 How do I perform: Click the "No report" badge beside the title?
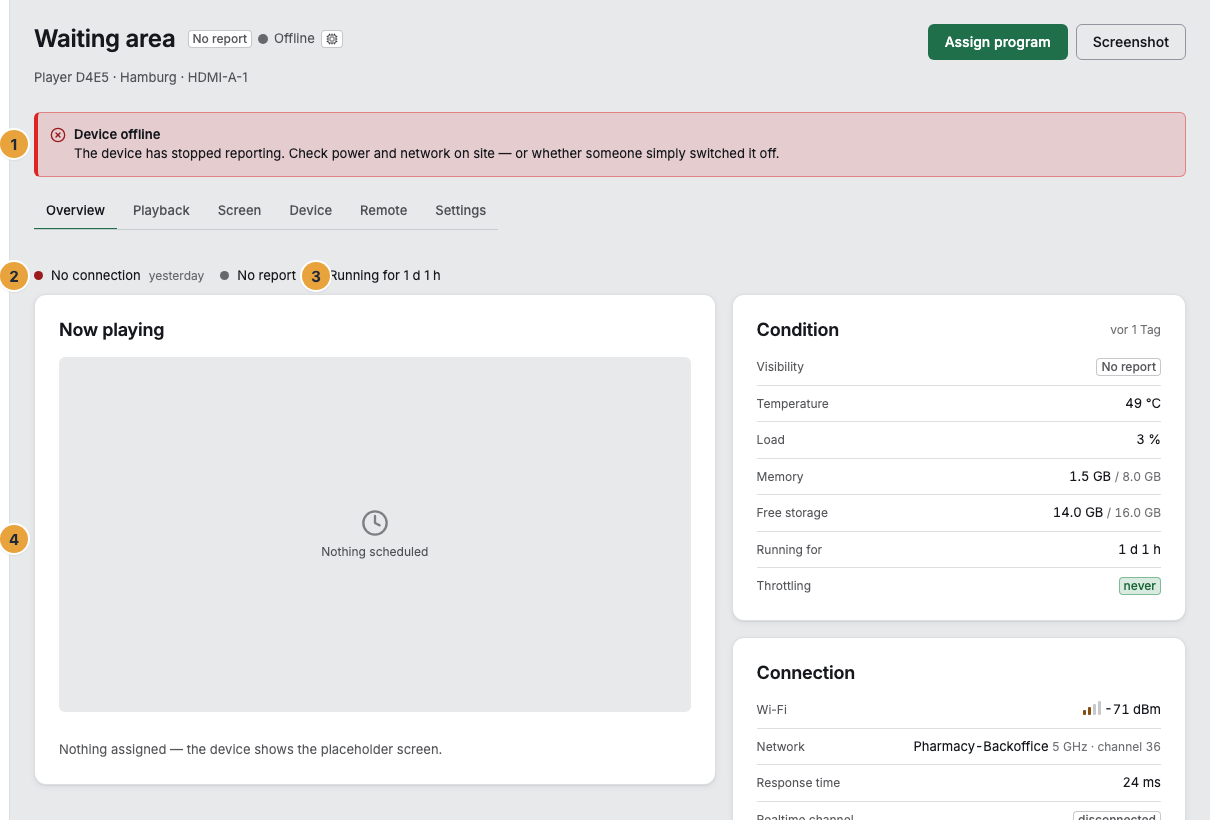[220, 39]
